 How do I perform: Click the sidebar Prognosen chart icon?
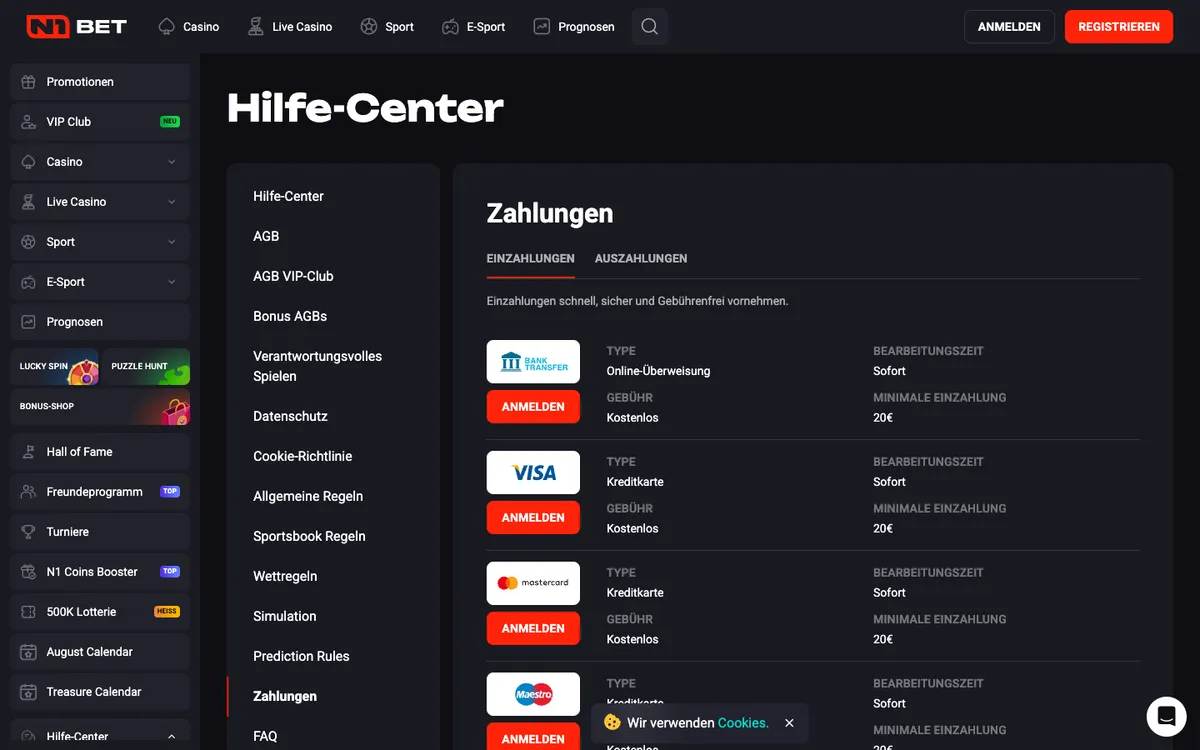tap(28, 322)
